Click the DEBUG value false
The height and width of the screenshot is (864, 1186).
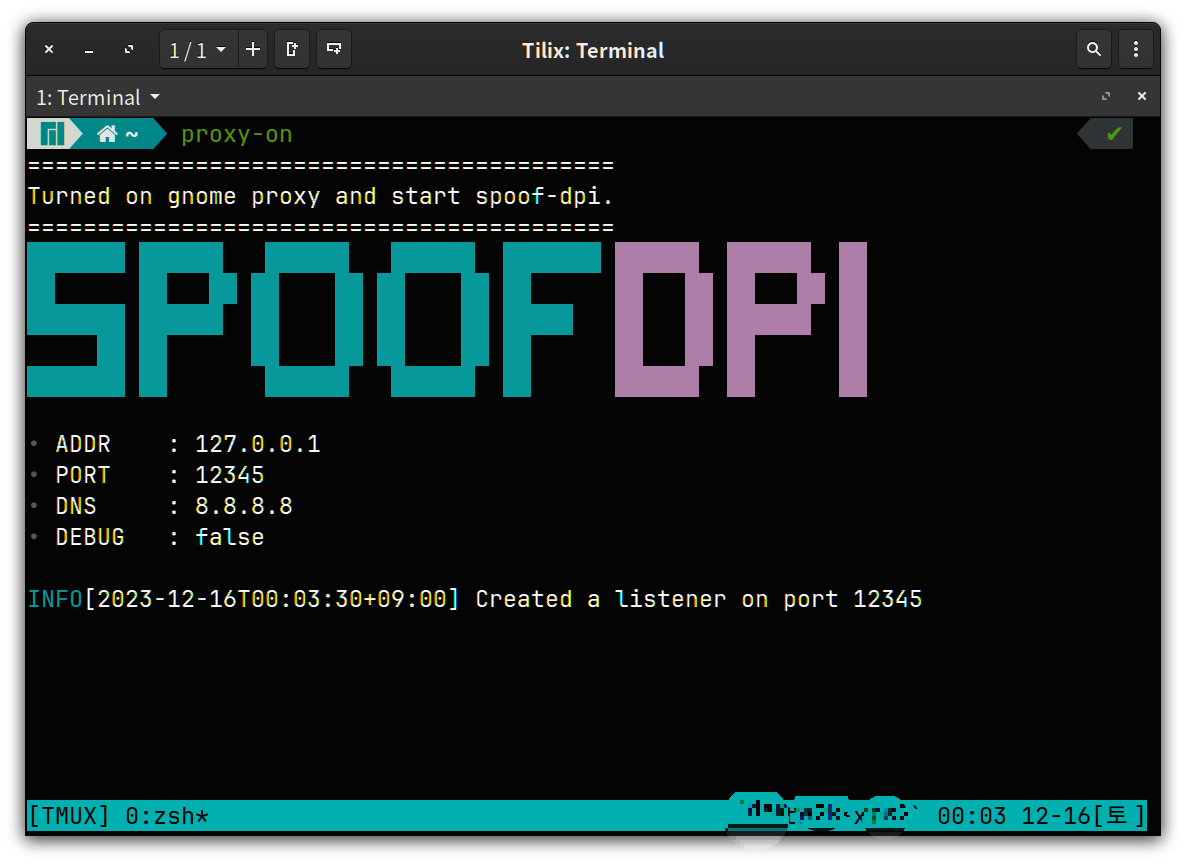230,537
